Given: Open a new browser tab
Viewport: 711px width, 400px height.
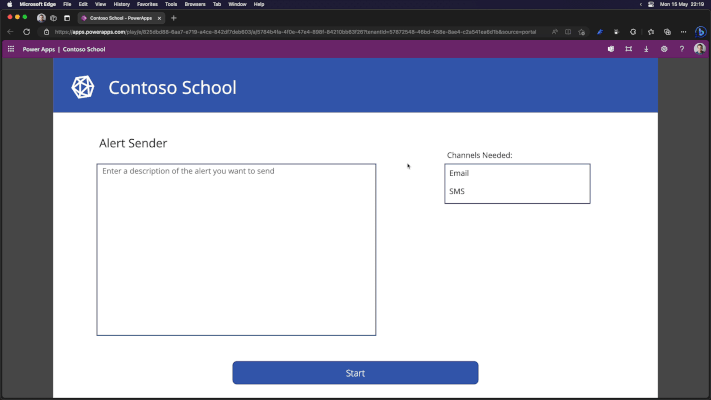Looking at the screenshot, I should pyautogui.click(x=174, y=18).
